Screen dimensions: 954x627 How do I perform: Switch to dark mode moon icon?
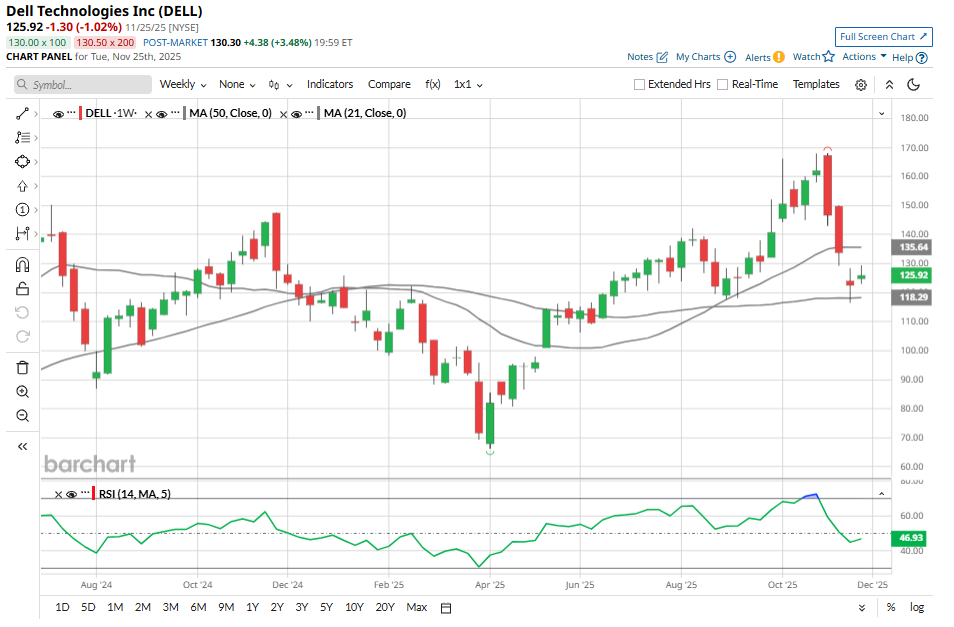[x=913, y=85]
